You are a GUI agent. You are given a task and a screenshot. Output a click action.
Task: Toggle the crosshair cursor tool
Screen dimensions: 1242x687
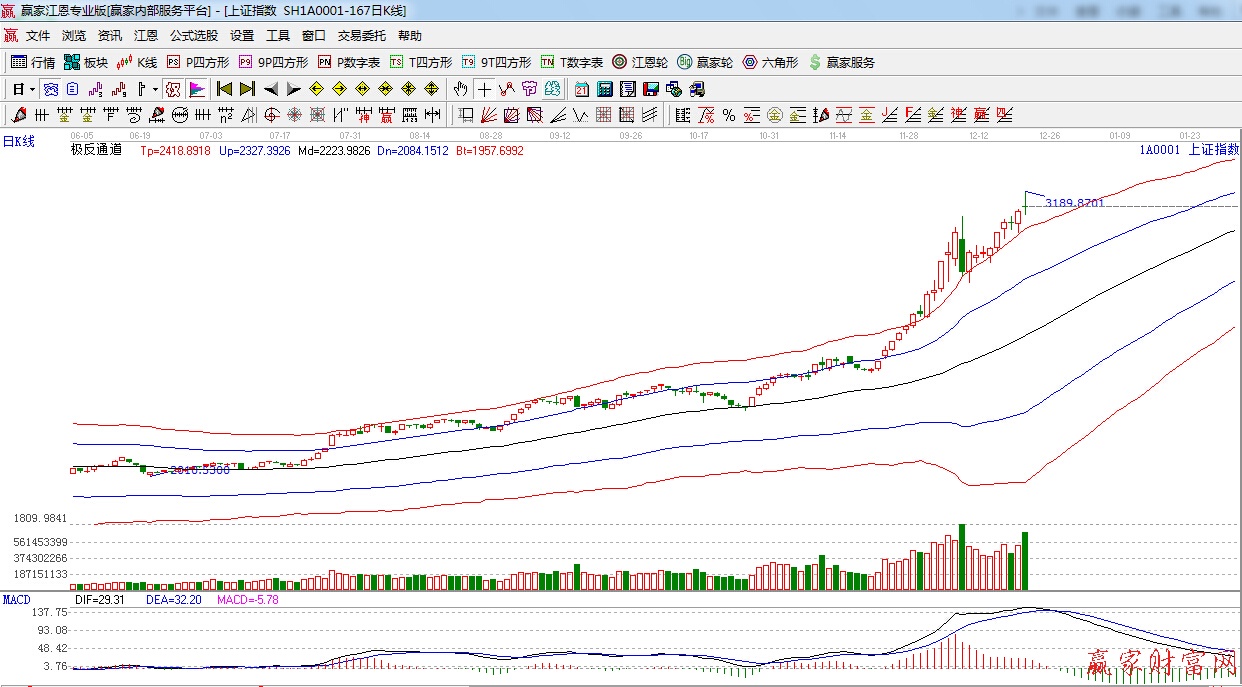(484, 89)
